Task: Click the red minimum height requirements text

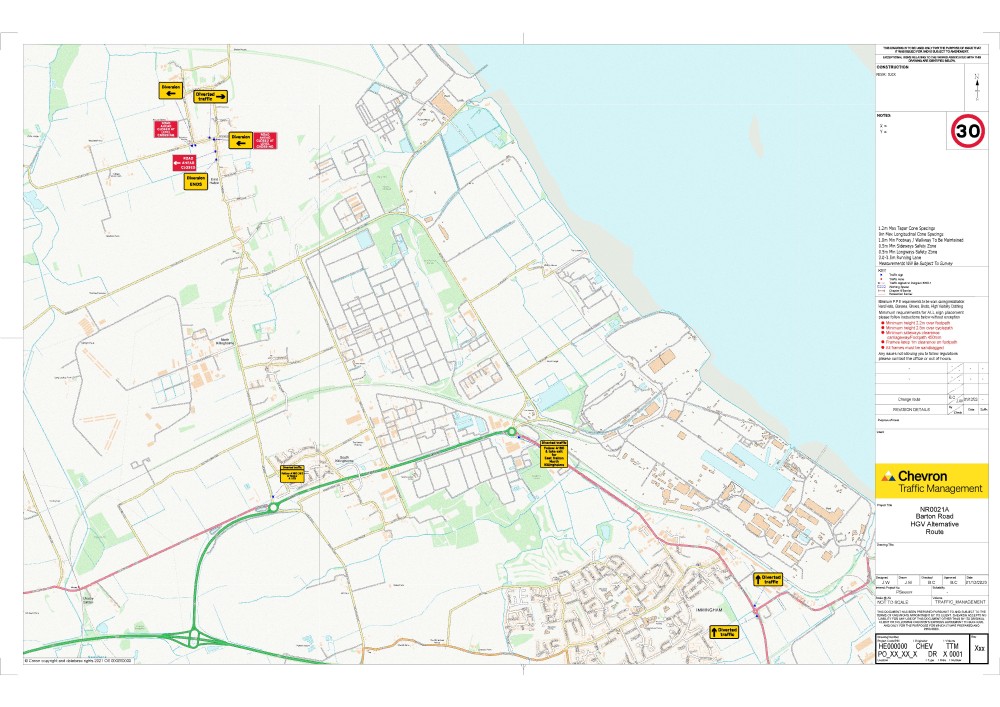Action: coord(918,327)
